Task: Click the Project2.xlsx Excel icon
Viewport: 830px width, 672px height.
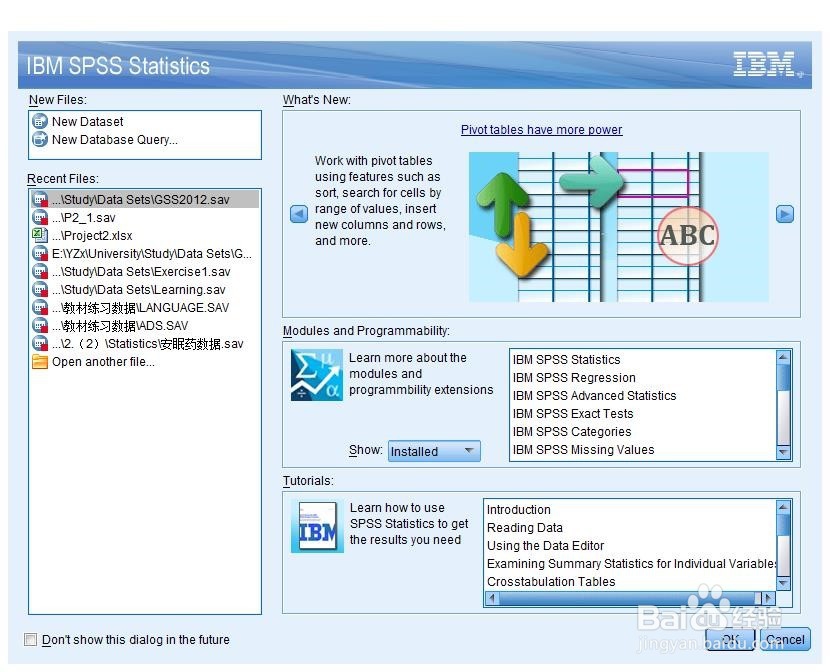Action: tap(40, 235)
